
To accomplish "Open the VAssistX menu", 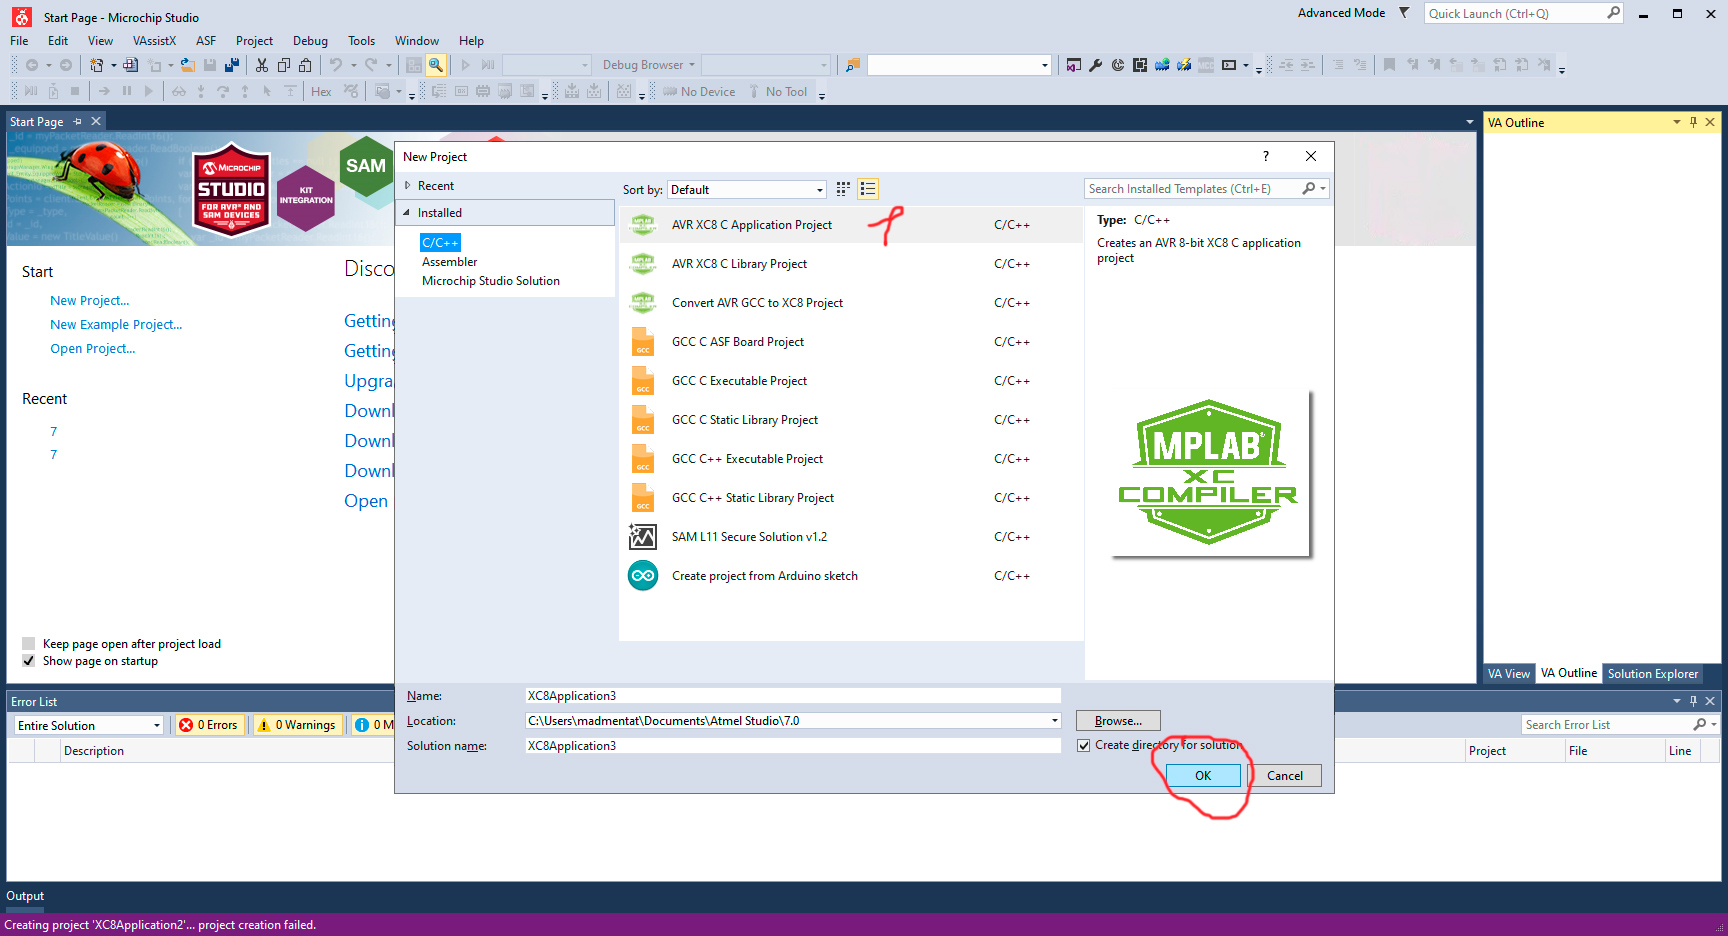I will (x=154, y=41).
